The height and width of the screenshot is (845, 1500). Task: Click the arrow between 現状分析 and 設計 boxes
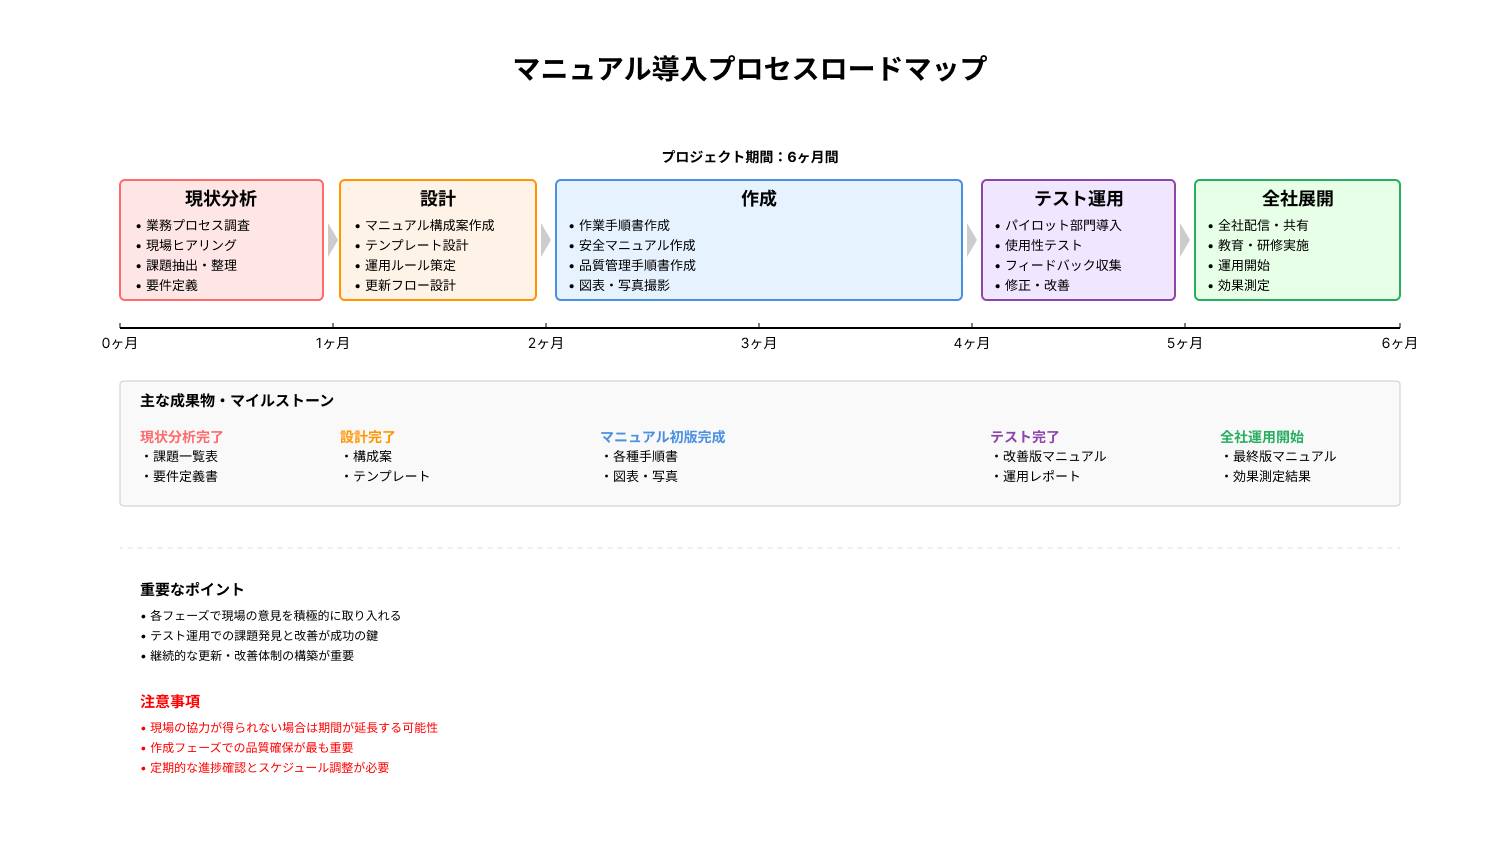tap(332, 240)
